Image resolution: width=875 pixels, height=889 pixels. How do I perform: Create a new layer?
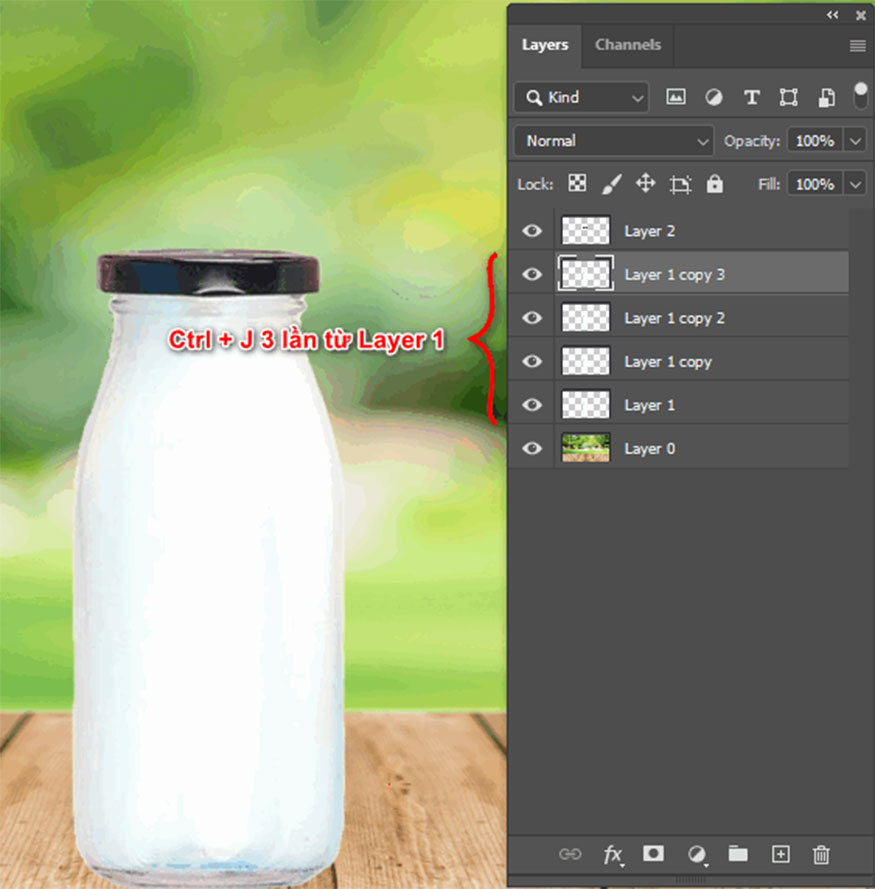(780, 854)
